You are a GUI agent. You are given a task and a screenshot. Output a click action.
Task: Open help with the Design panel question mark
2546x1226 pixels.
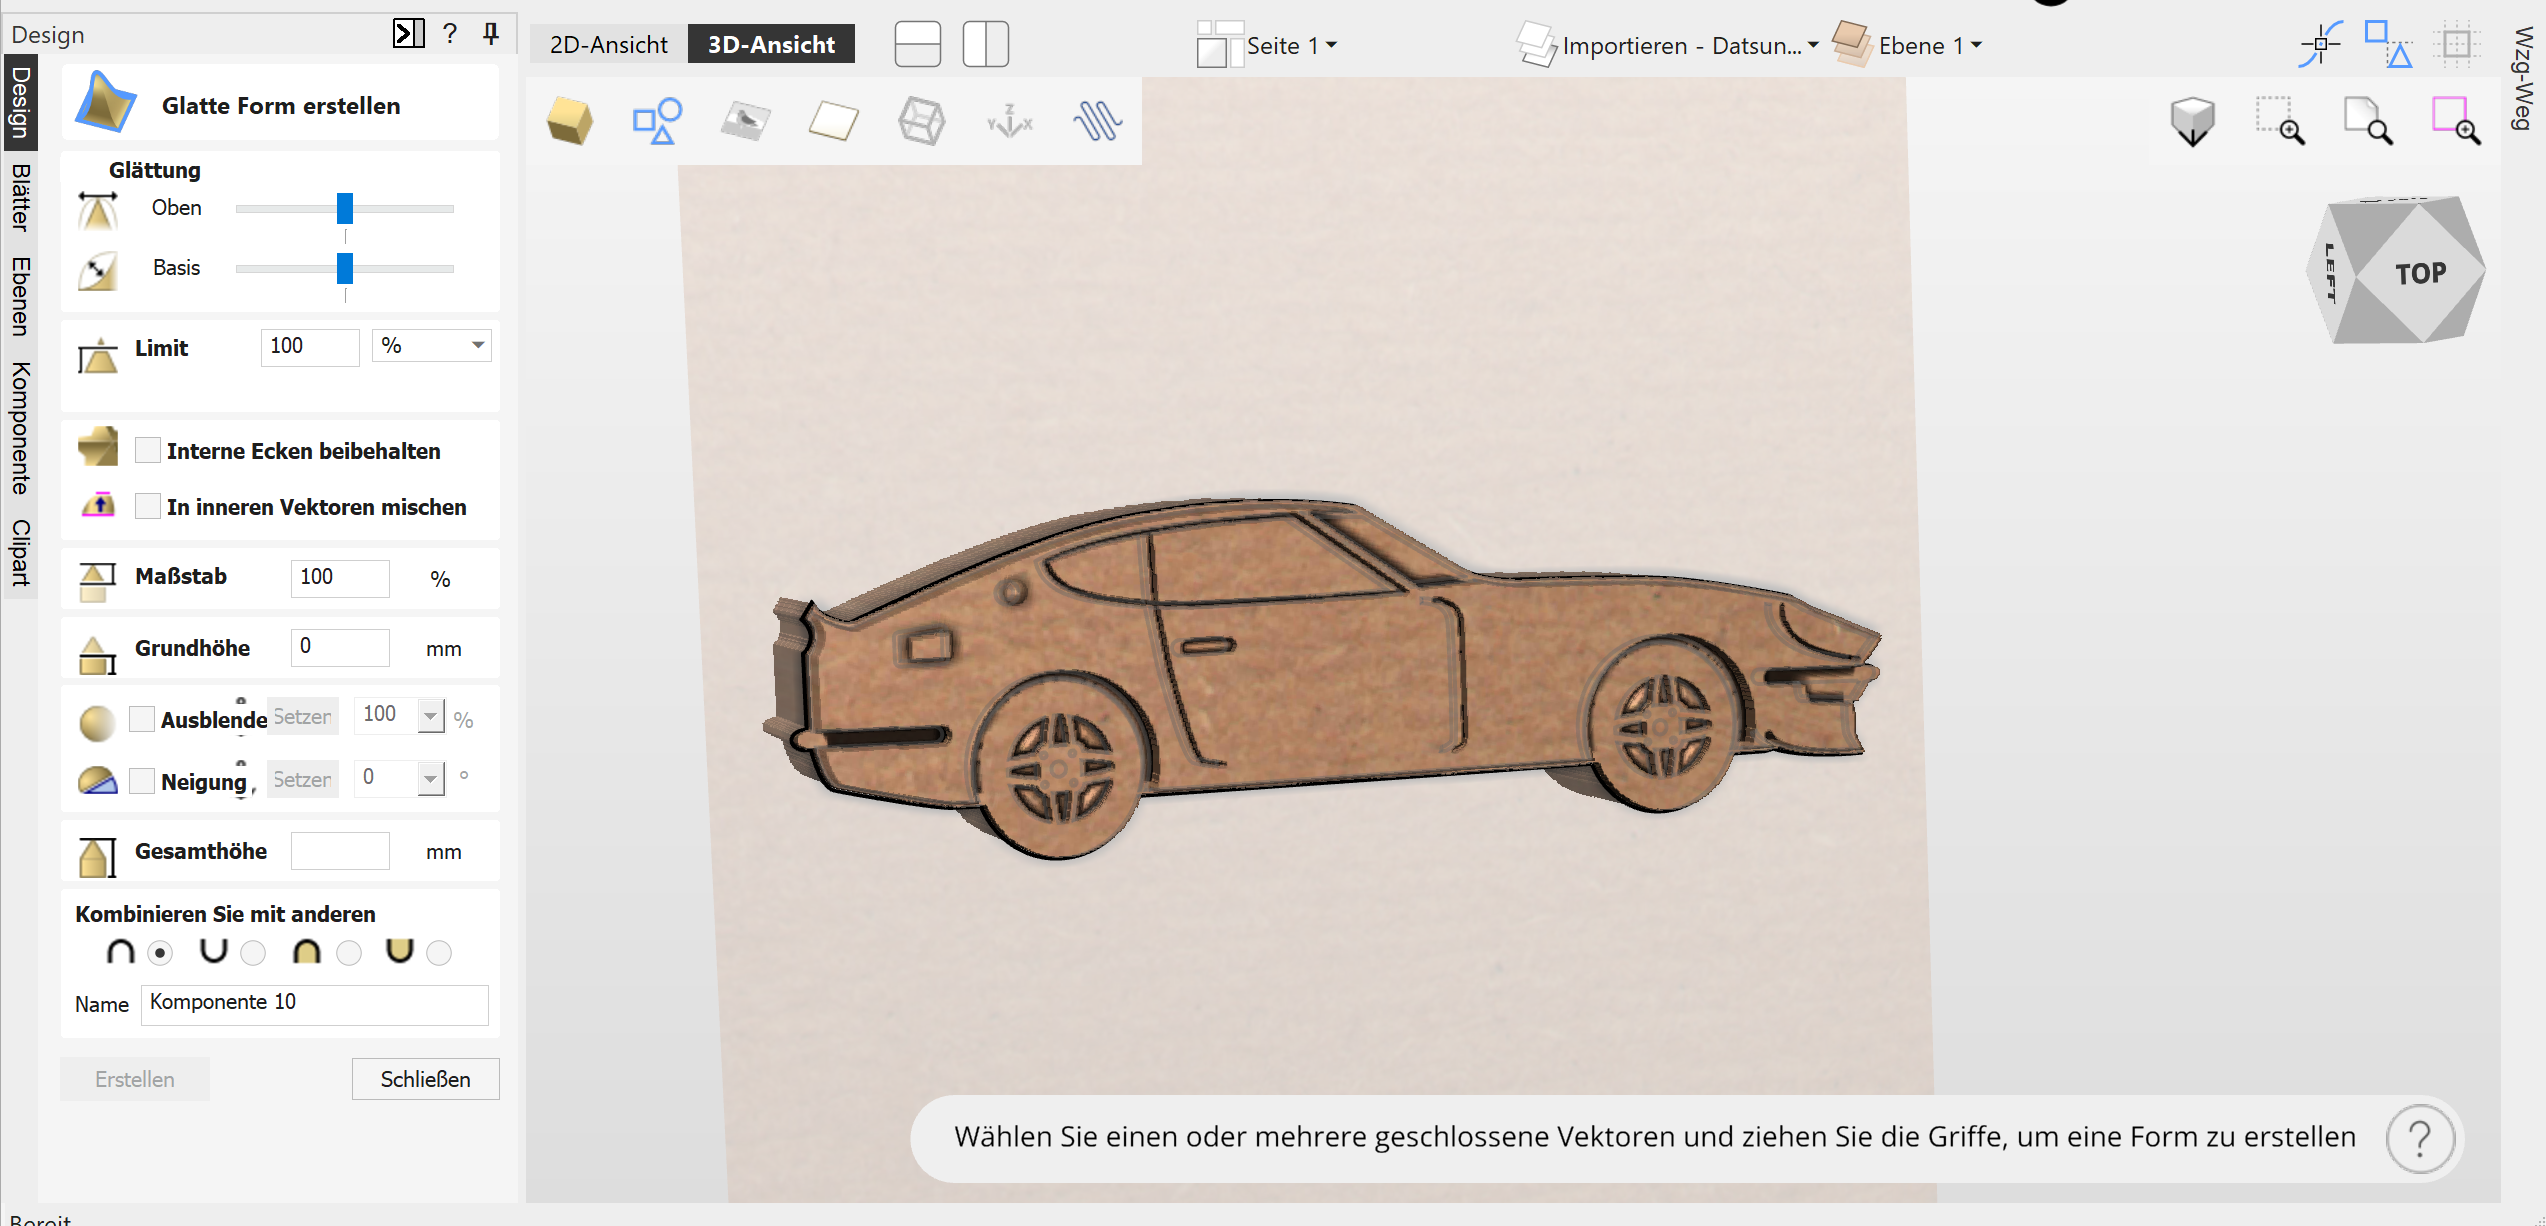pos(450,34)
